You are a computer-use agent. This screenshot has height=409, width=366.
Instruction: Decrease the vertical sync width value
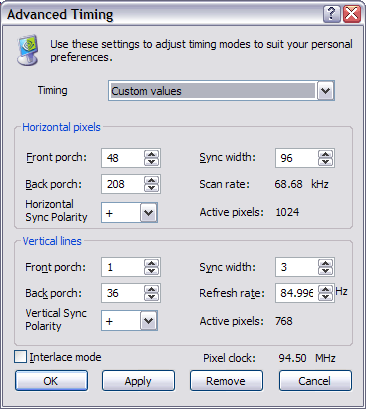pyautogui.click(x=325, y=270)
